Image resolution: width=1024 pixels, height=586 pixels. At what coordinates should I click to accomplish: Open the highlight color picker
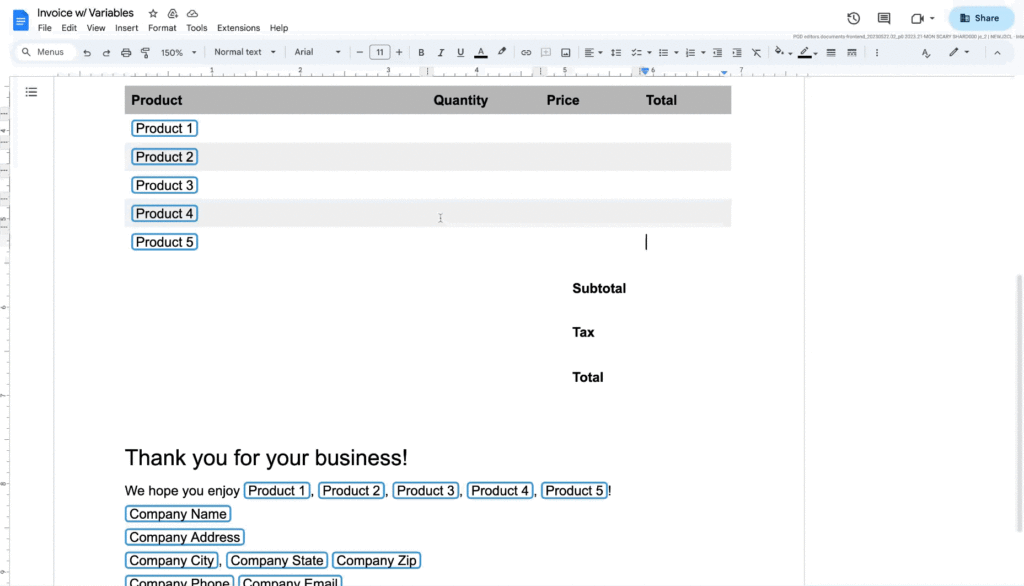502,52
